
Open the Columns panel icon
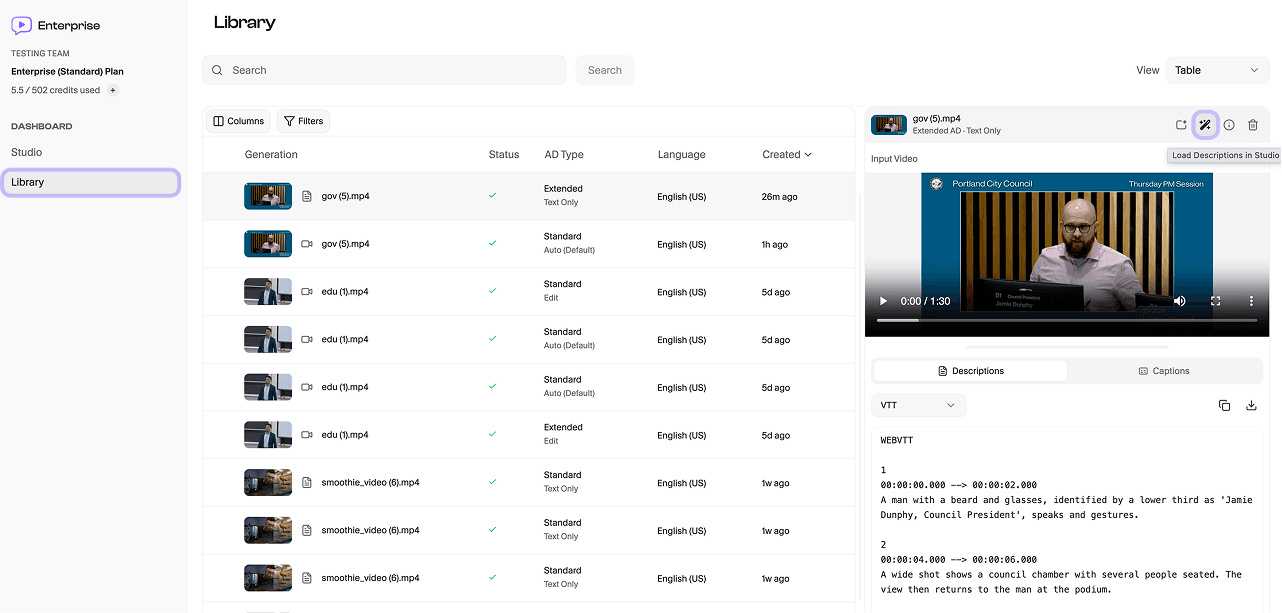[x=238, y=120]
